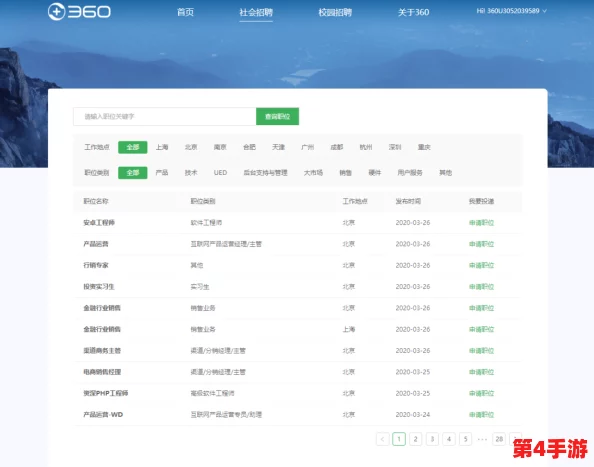
Task: Click the 2020-03-24 publish date cell
Action: point(413,415)
